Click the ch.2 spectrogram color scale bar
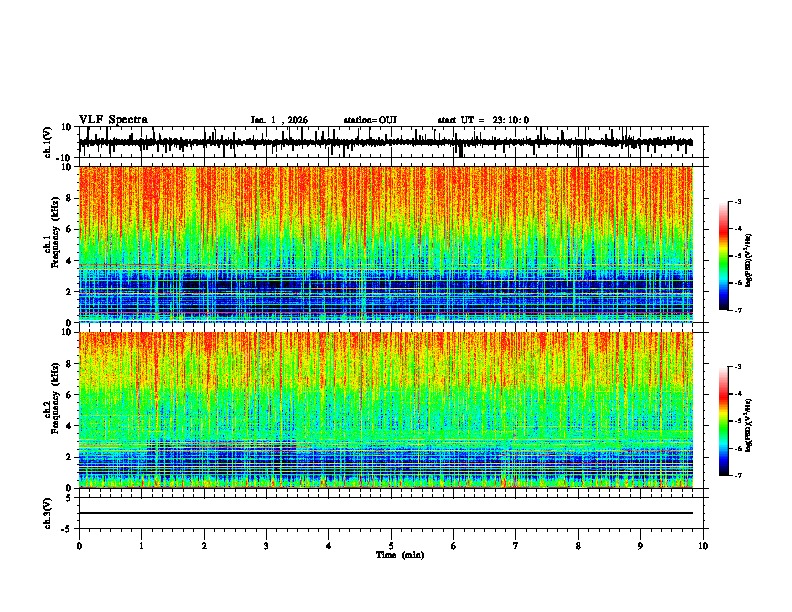Image resolution: width=792 pixels, height=612 pixels. click(x=724, y=421)
